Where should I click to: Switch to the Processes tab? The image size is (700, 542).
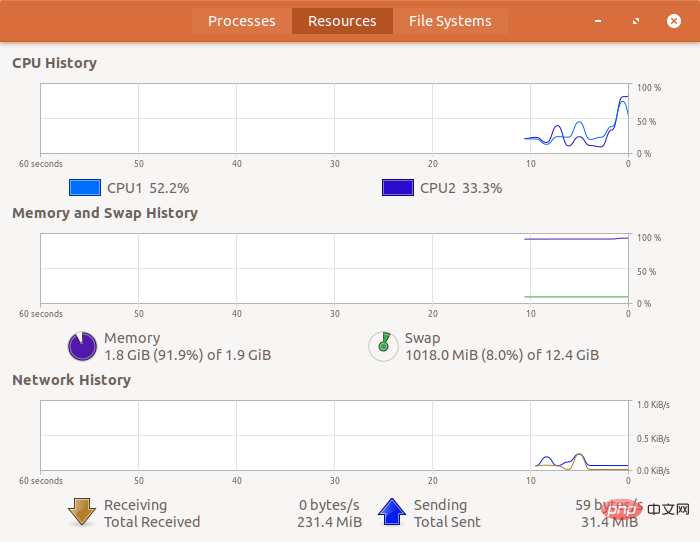point(241,21)
